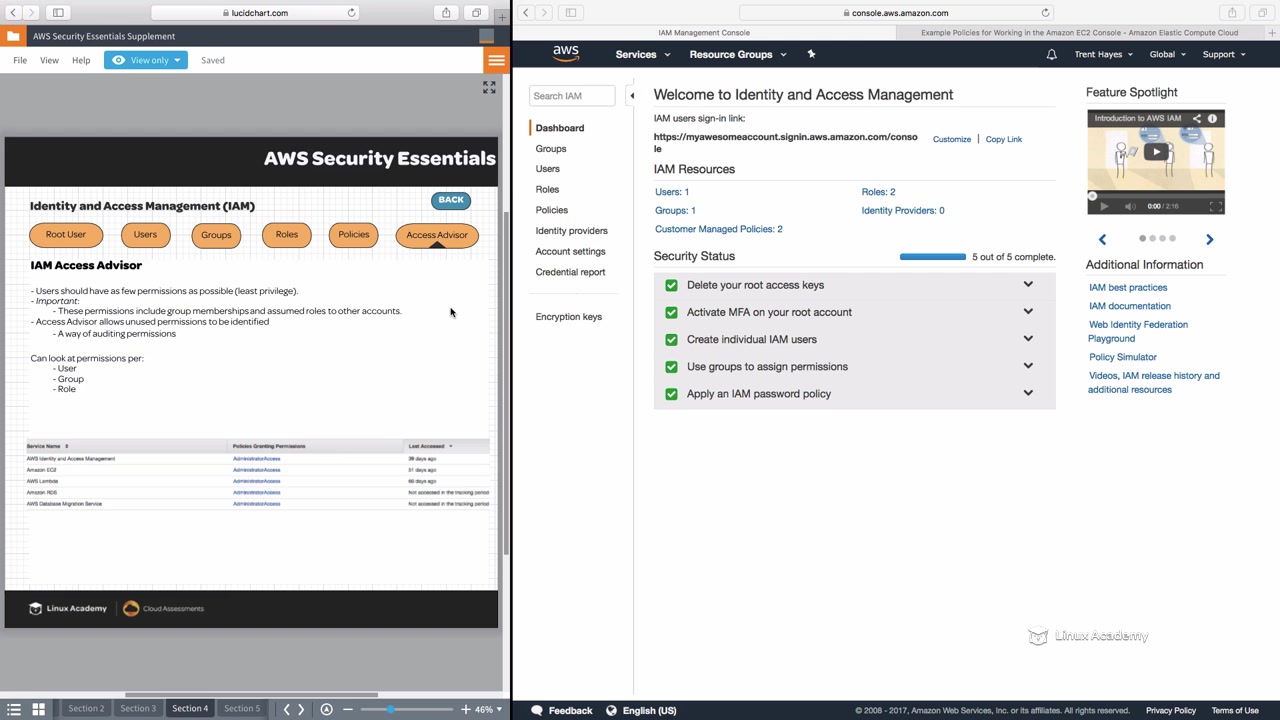Image resolution: width=1280 pixels, height=720 pixels.
Task: Toggle sidebar in left Safari window
Action: [58, 13]
